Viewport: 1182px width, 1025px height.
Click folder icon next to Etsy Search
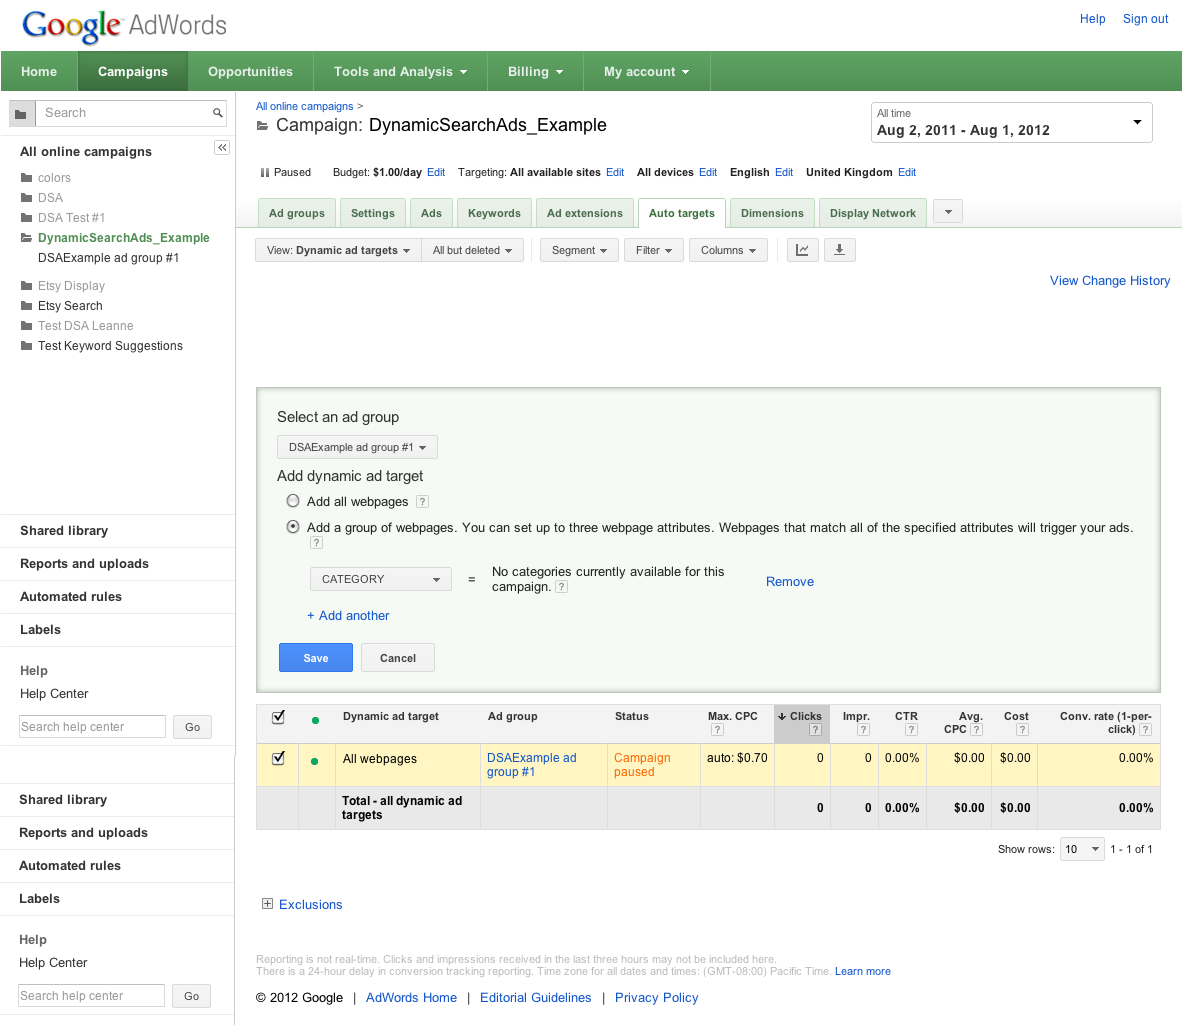26,306
